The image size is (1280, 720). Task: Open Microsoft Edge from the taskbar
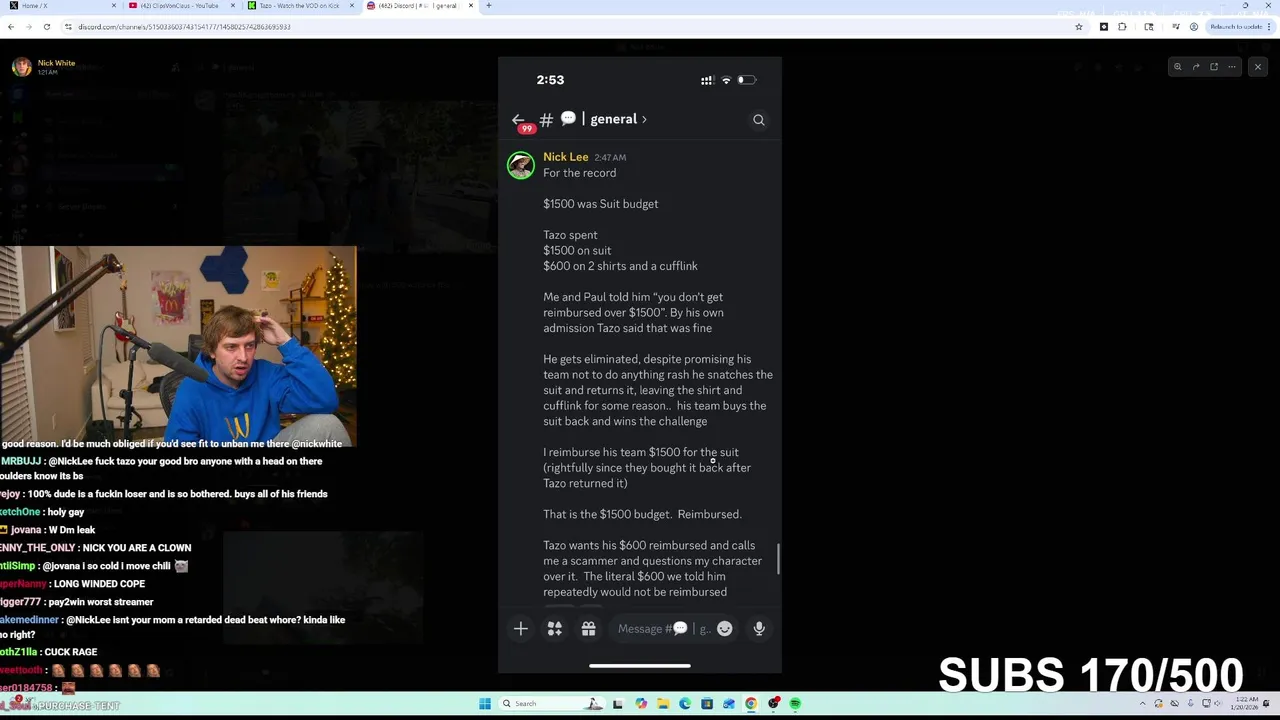pyautogui.click(x=685, y=704)
